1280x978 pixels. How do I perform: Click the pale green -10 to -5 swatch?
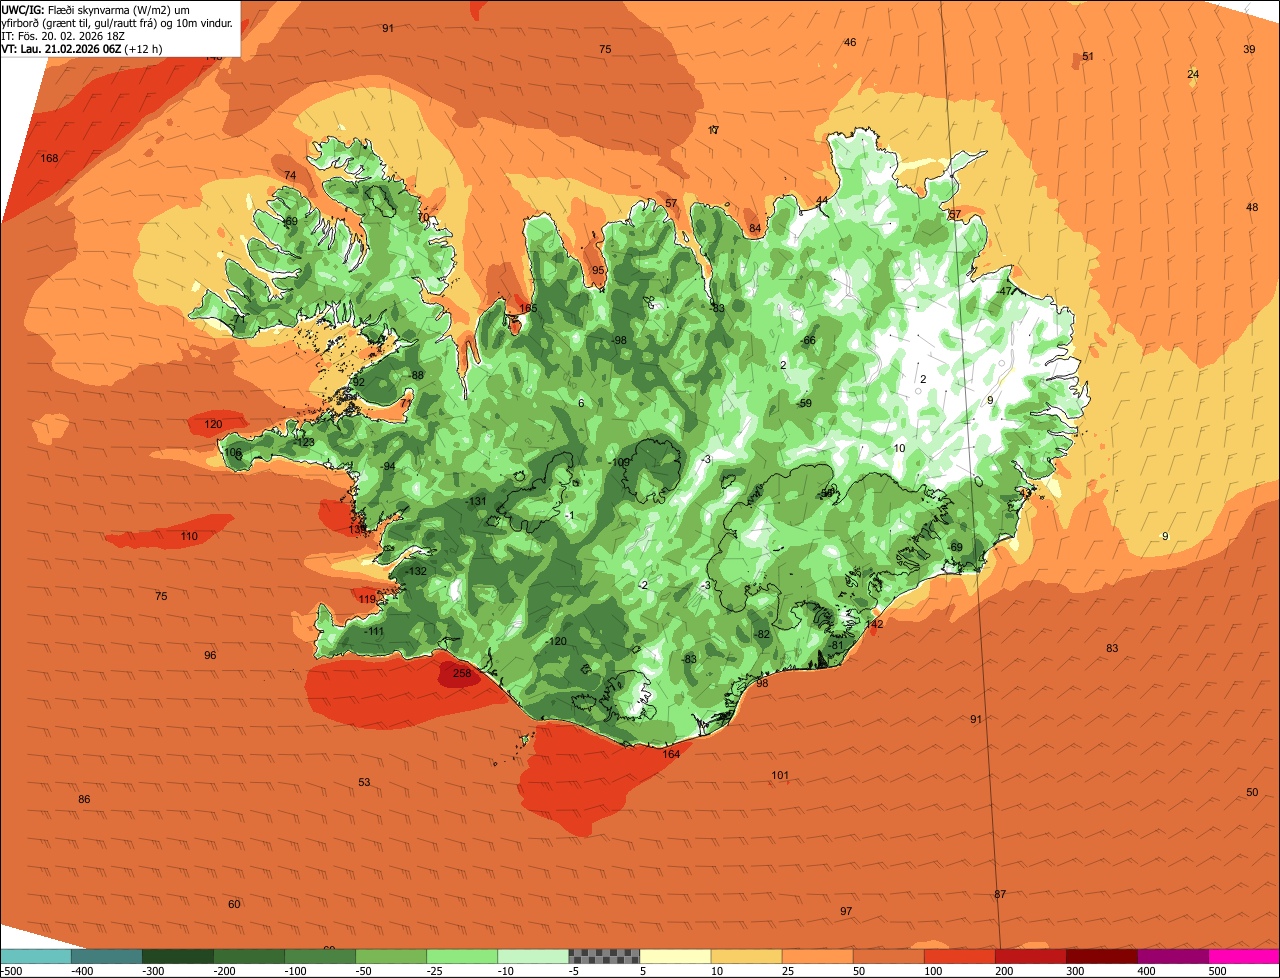click(x=533, y=956)
